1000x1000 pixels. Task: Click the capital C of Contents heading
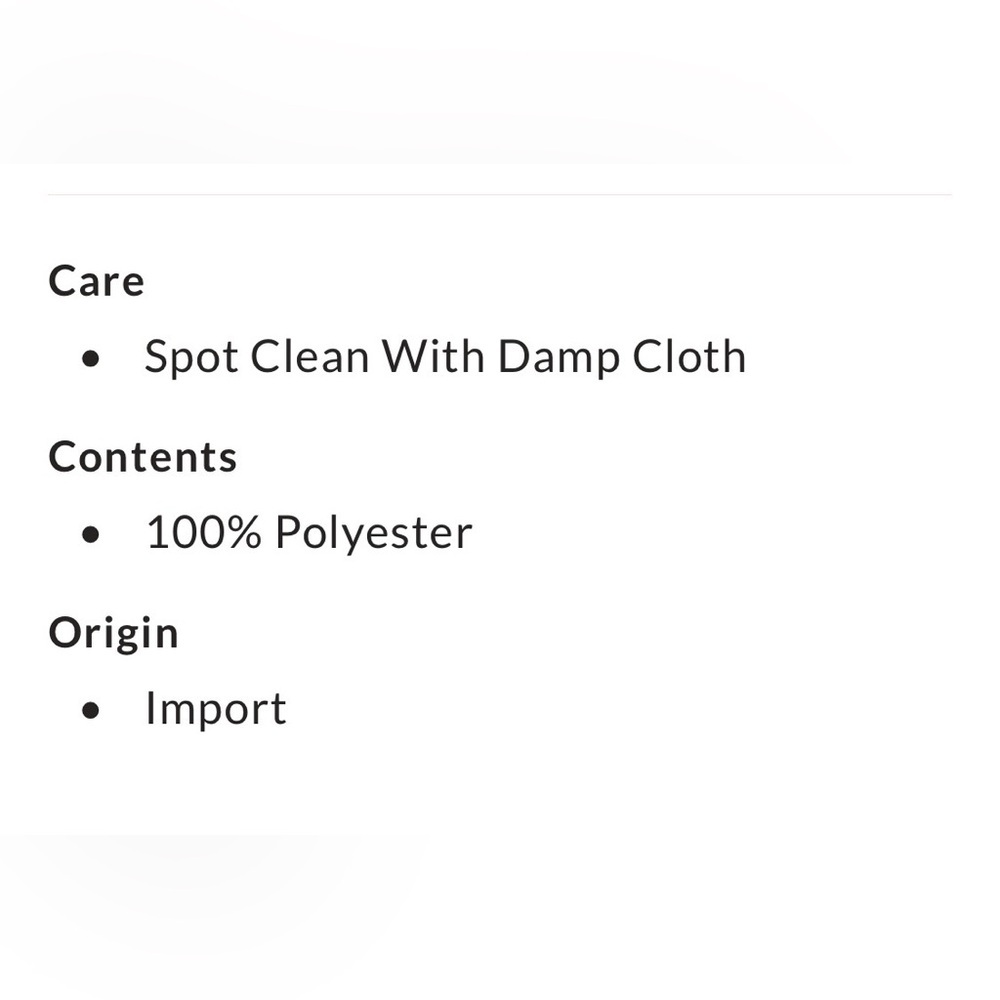point(64,457)
